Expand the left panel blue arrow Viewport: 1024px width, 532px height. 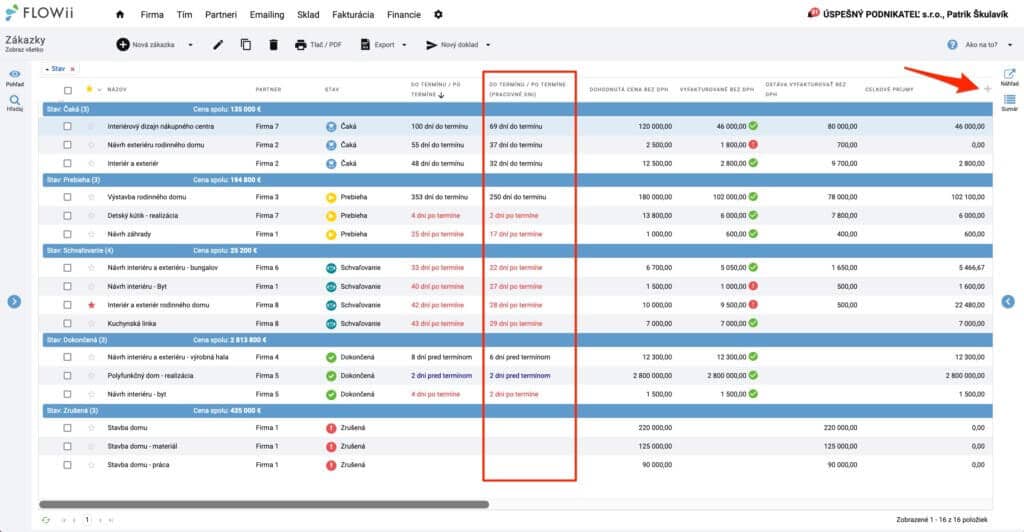[14, 302]
